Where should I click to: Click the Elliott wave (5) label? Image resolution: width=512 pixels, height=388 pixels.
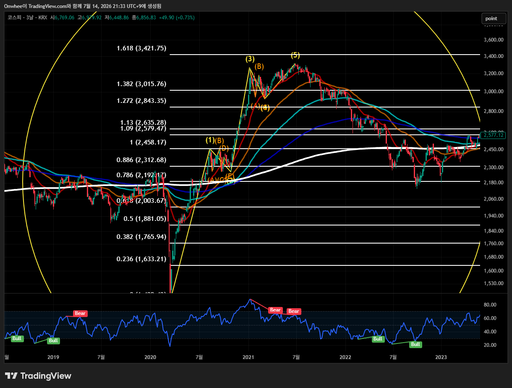coord(295,55)
